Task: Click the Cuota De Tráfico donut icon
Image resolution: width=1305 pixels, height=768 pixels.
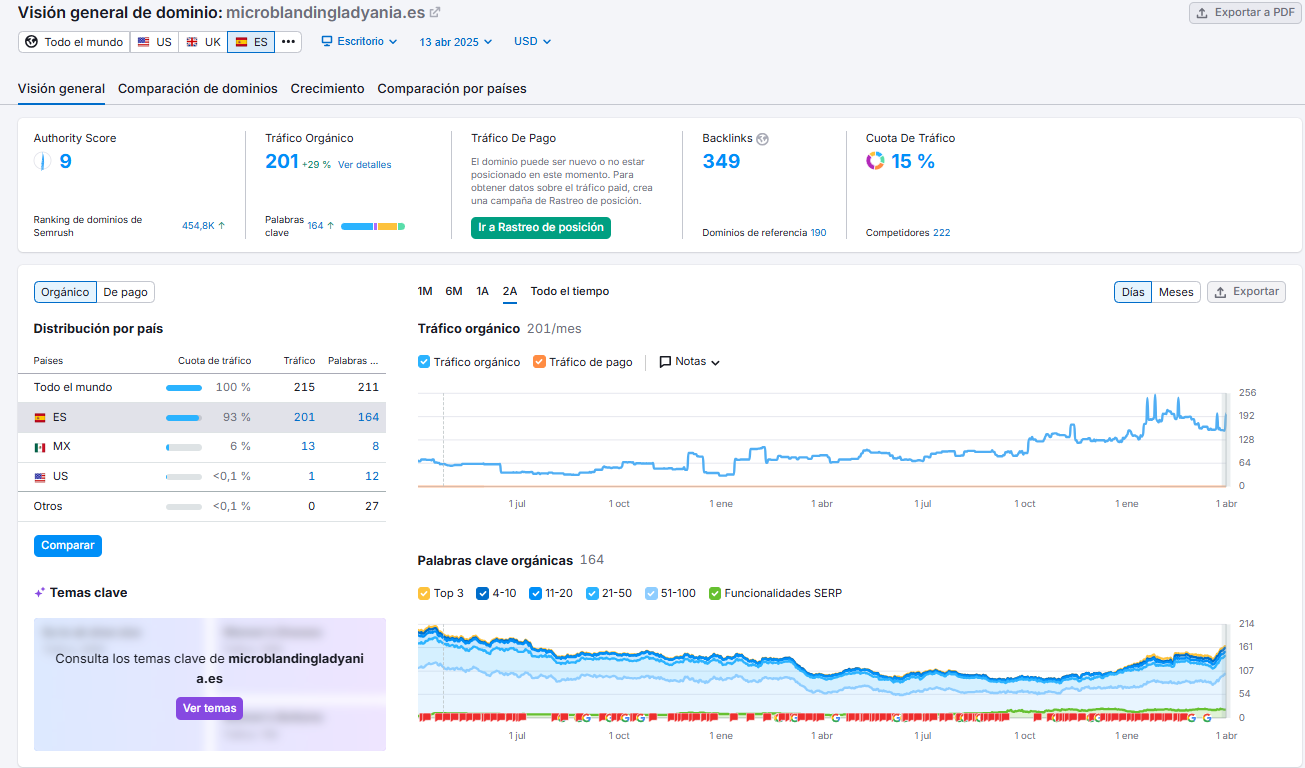Action: [875, 161]
